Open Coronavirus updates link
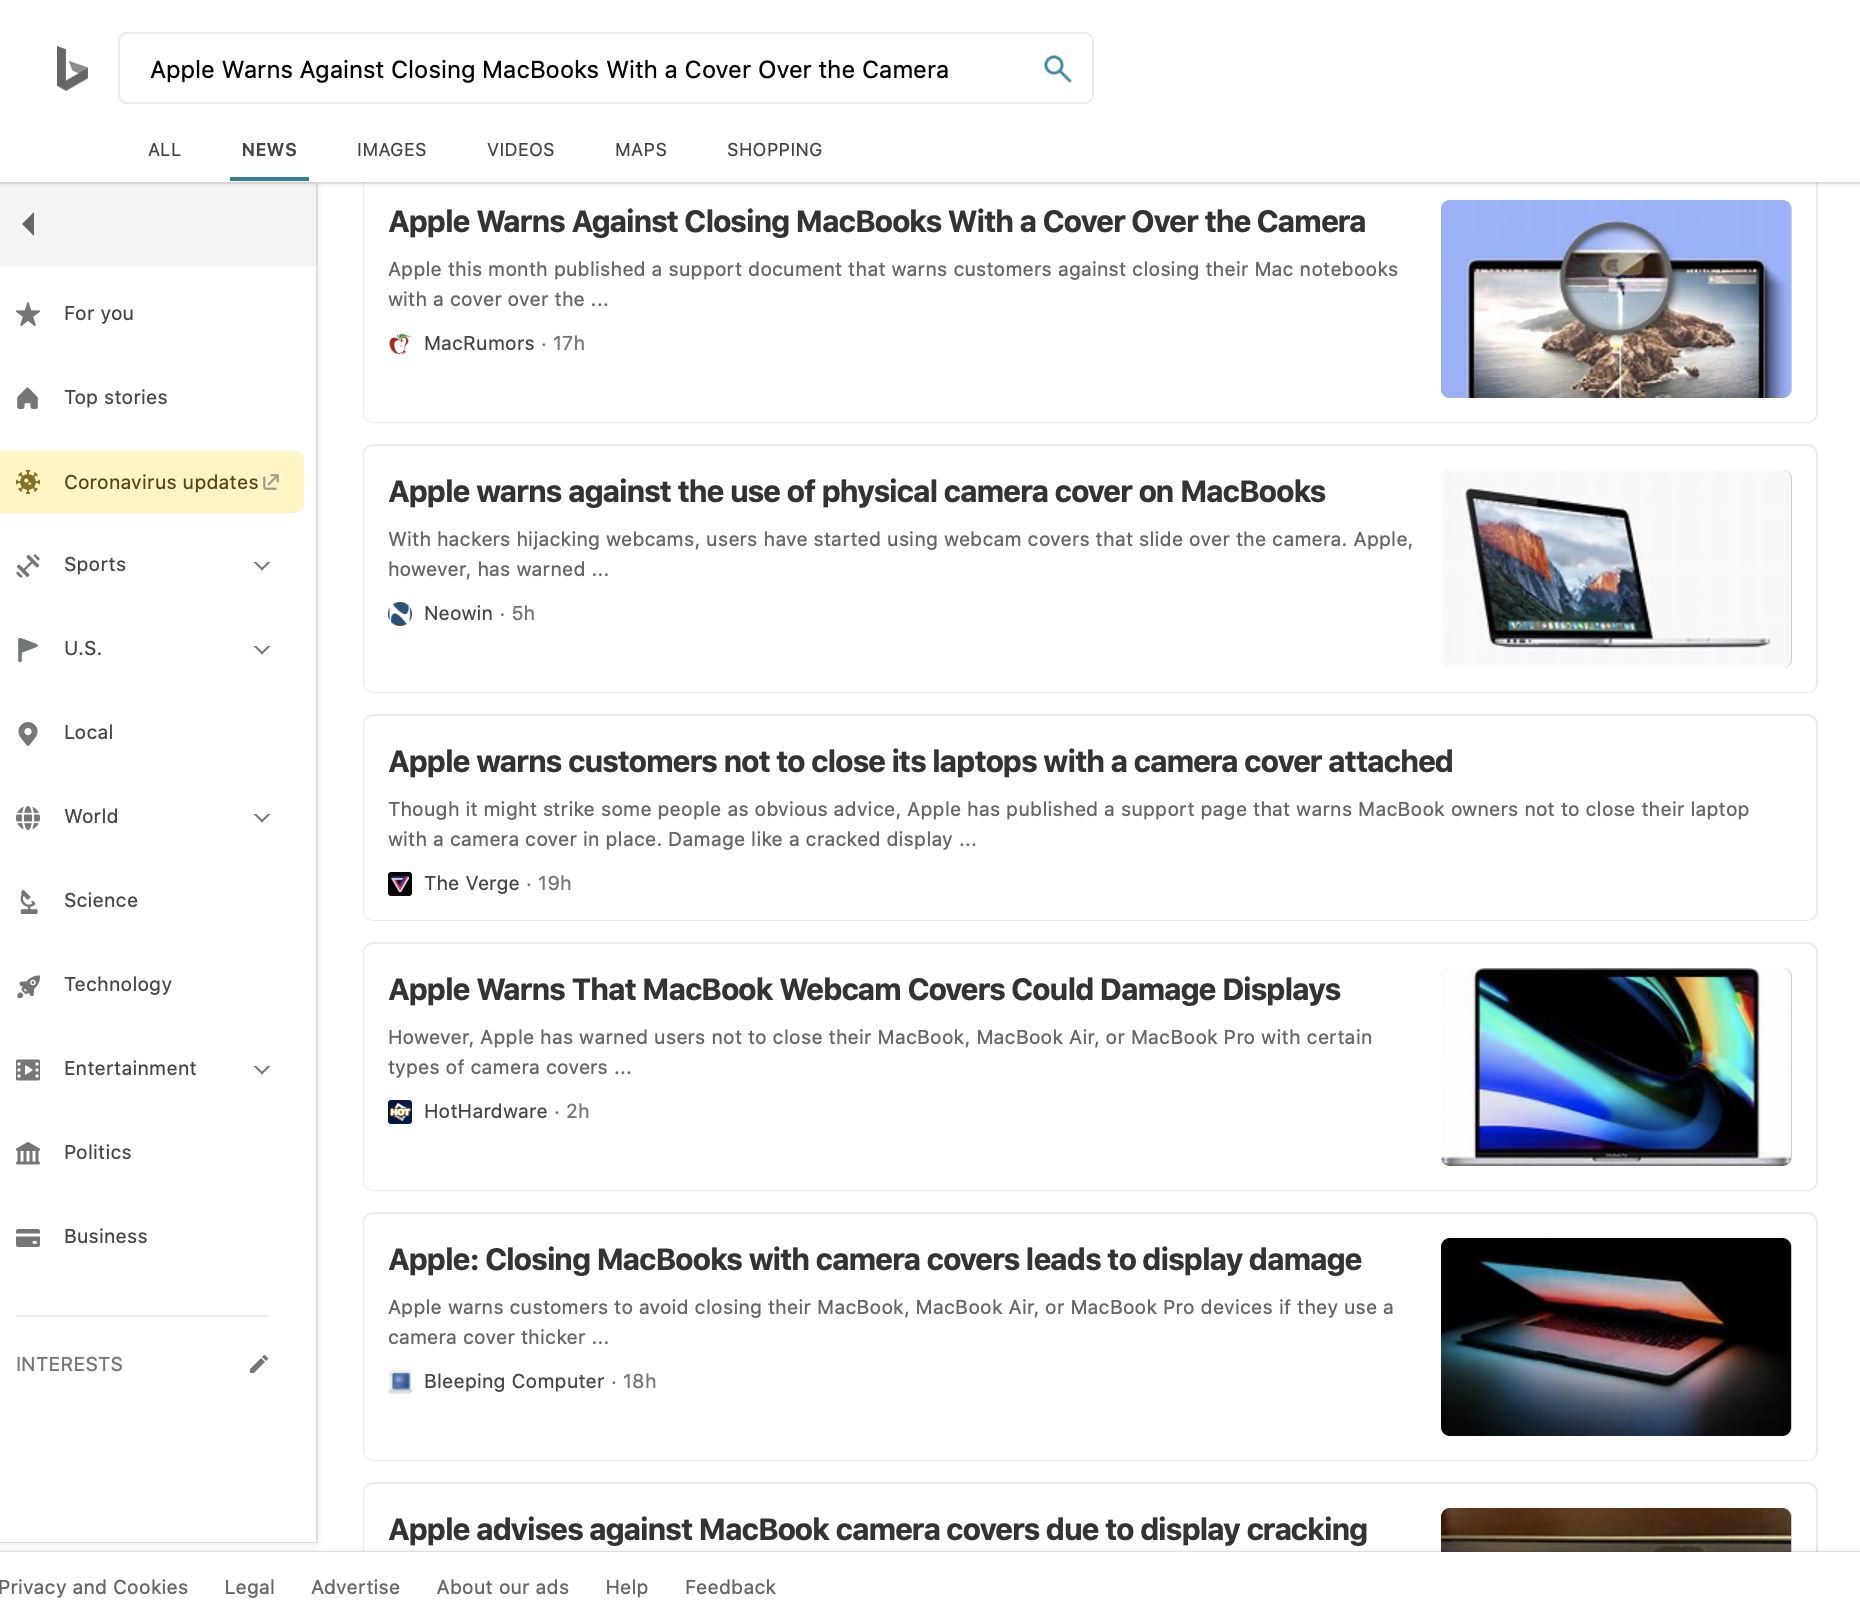 tap(161, 482)
